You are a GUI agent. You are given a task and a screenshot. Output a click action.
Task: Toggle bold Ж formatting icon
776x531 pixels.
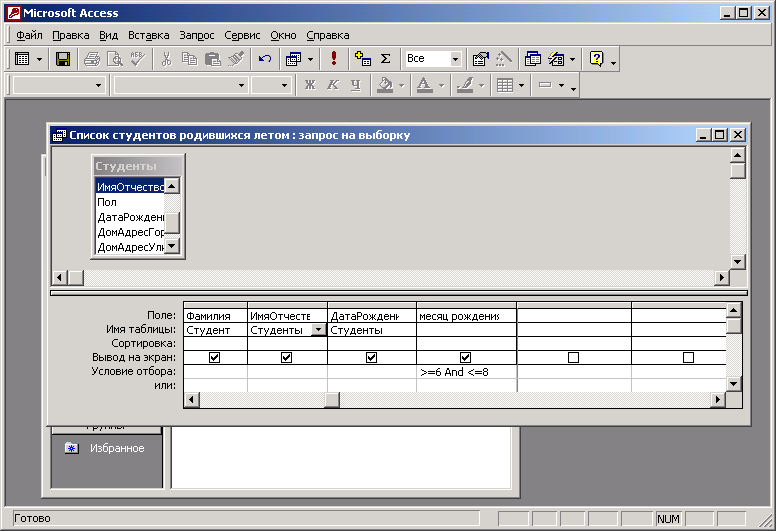pyautogui.click(x=310, y=85)
